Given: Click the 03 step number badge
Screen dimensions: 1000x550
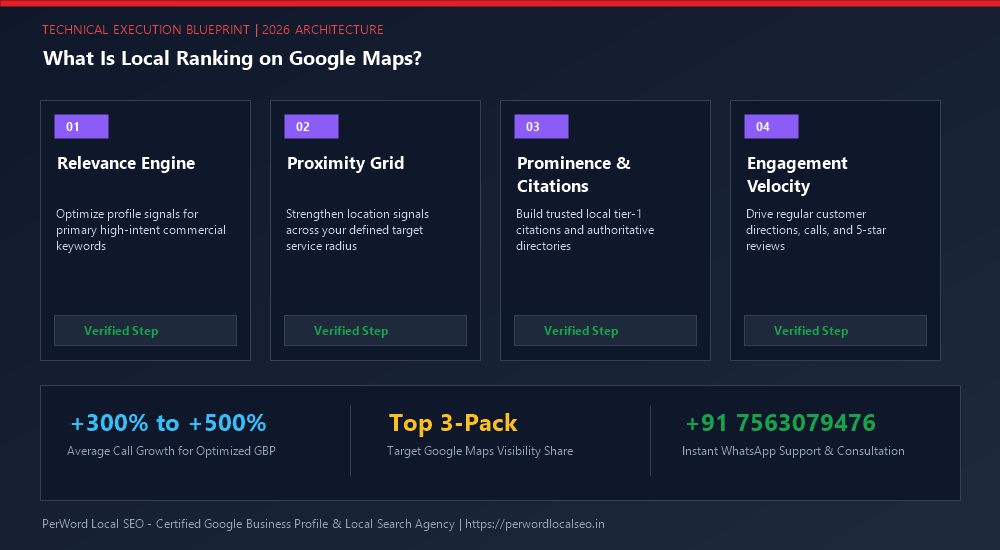Looking at the screenshot, I should [541, 126].
